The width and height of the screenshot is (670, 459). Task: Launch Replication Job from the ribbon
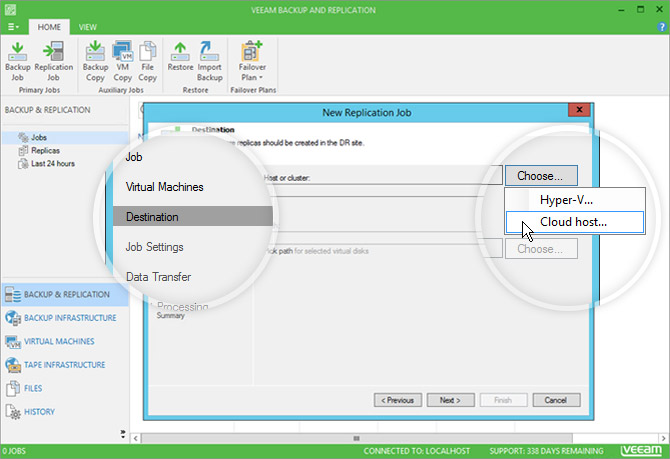tap(53, 62)
